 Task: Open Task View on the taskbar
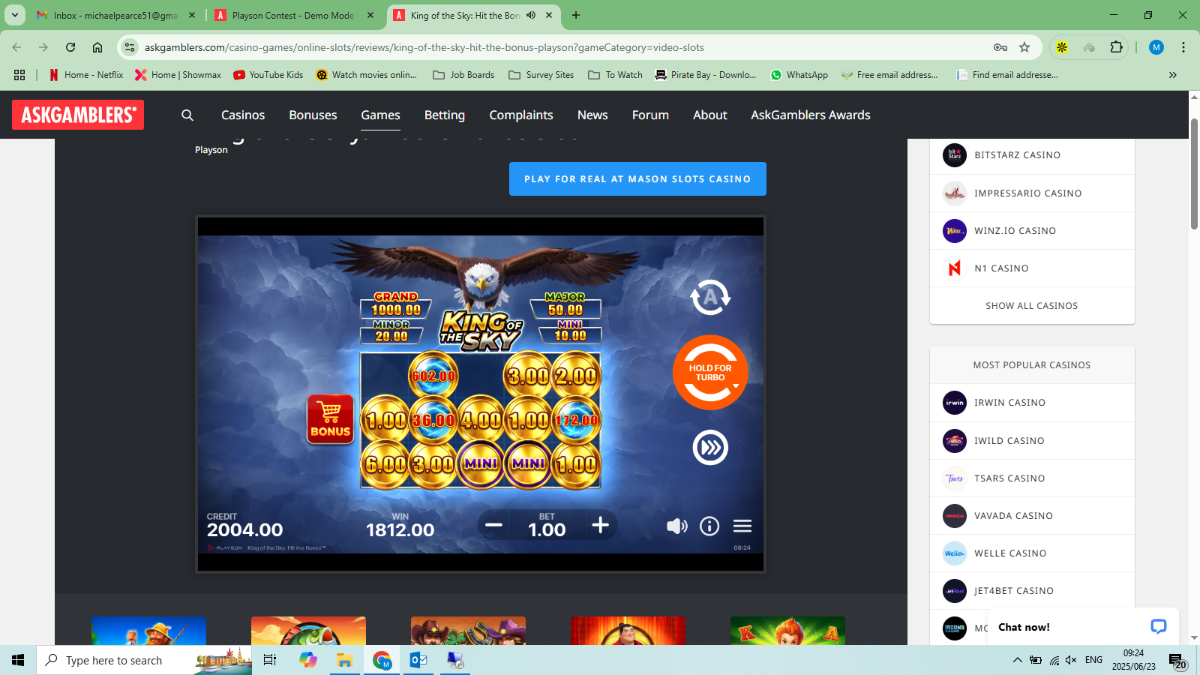coord(269,660)
